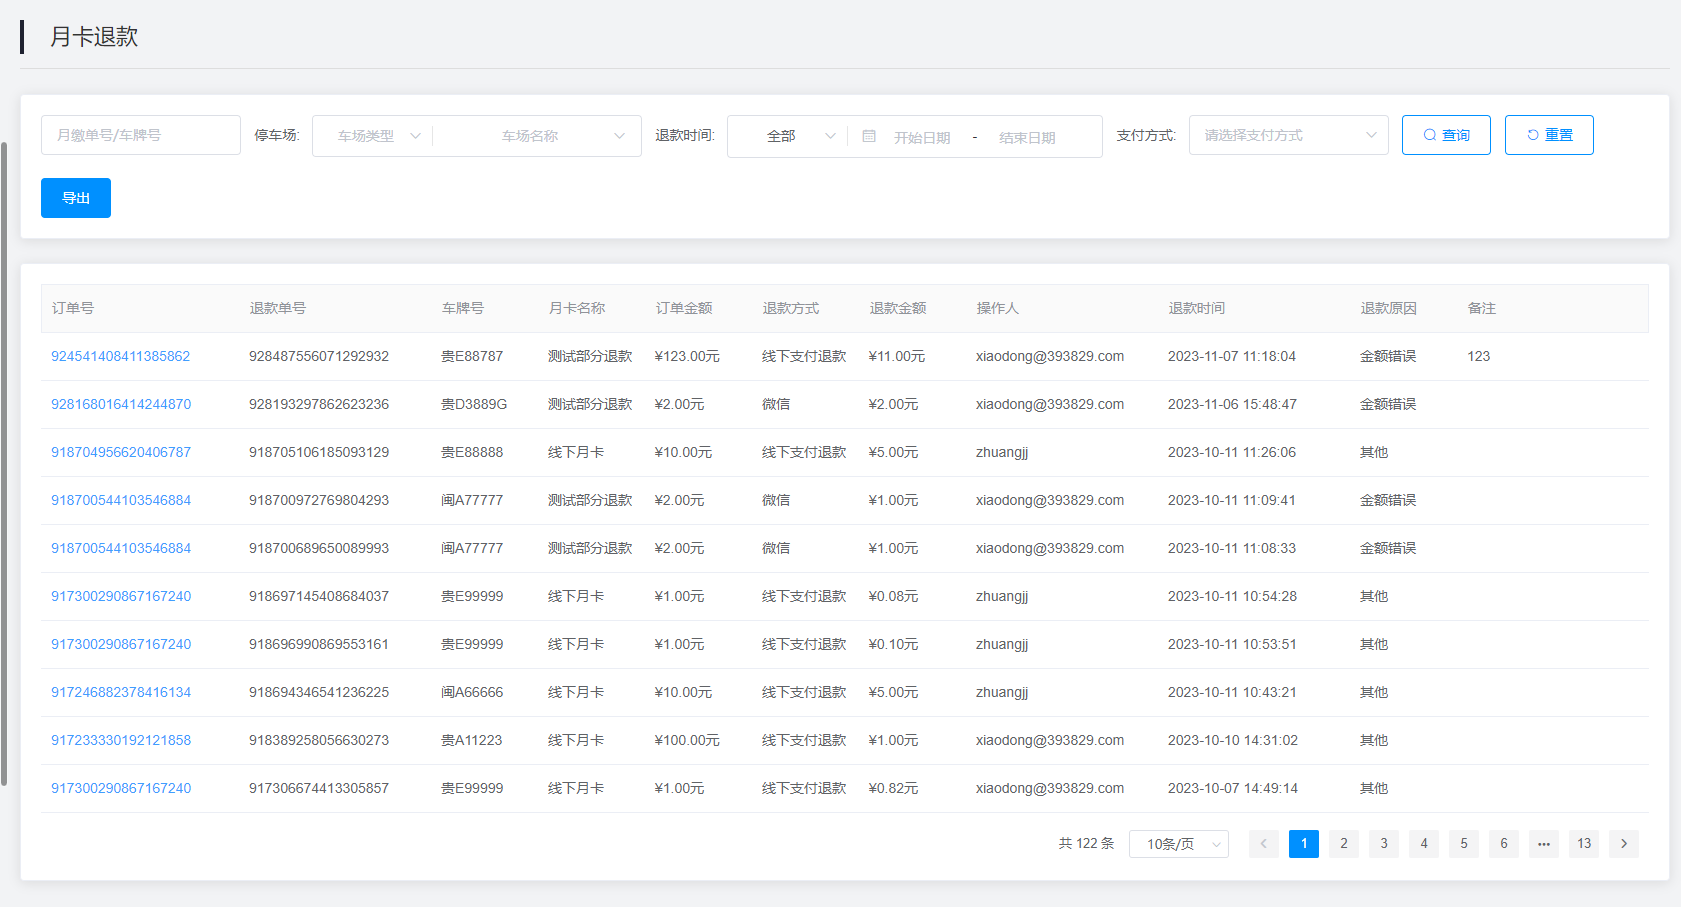Focus the 月缴单号/车牌号 search field
Image resolution: width=1681 pixels, height=907 pixels.
[140, 135]
